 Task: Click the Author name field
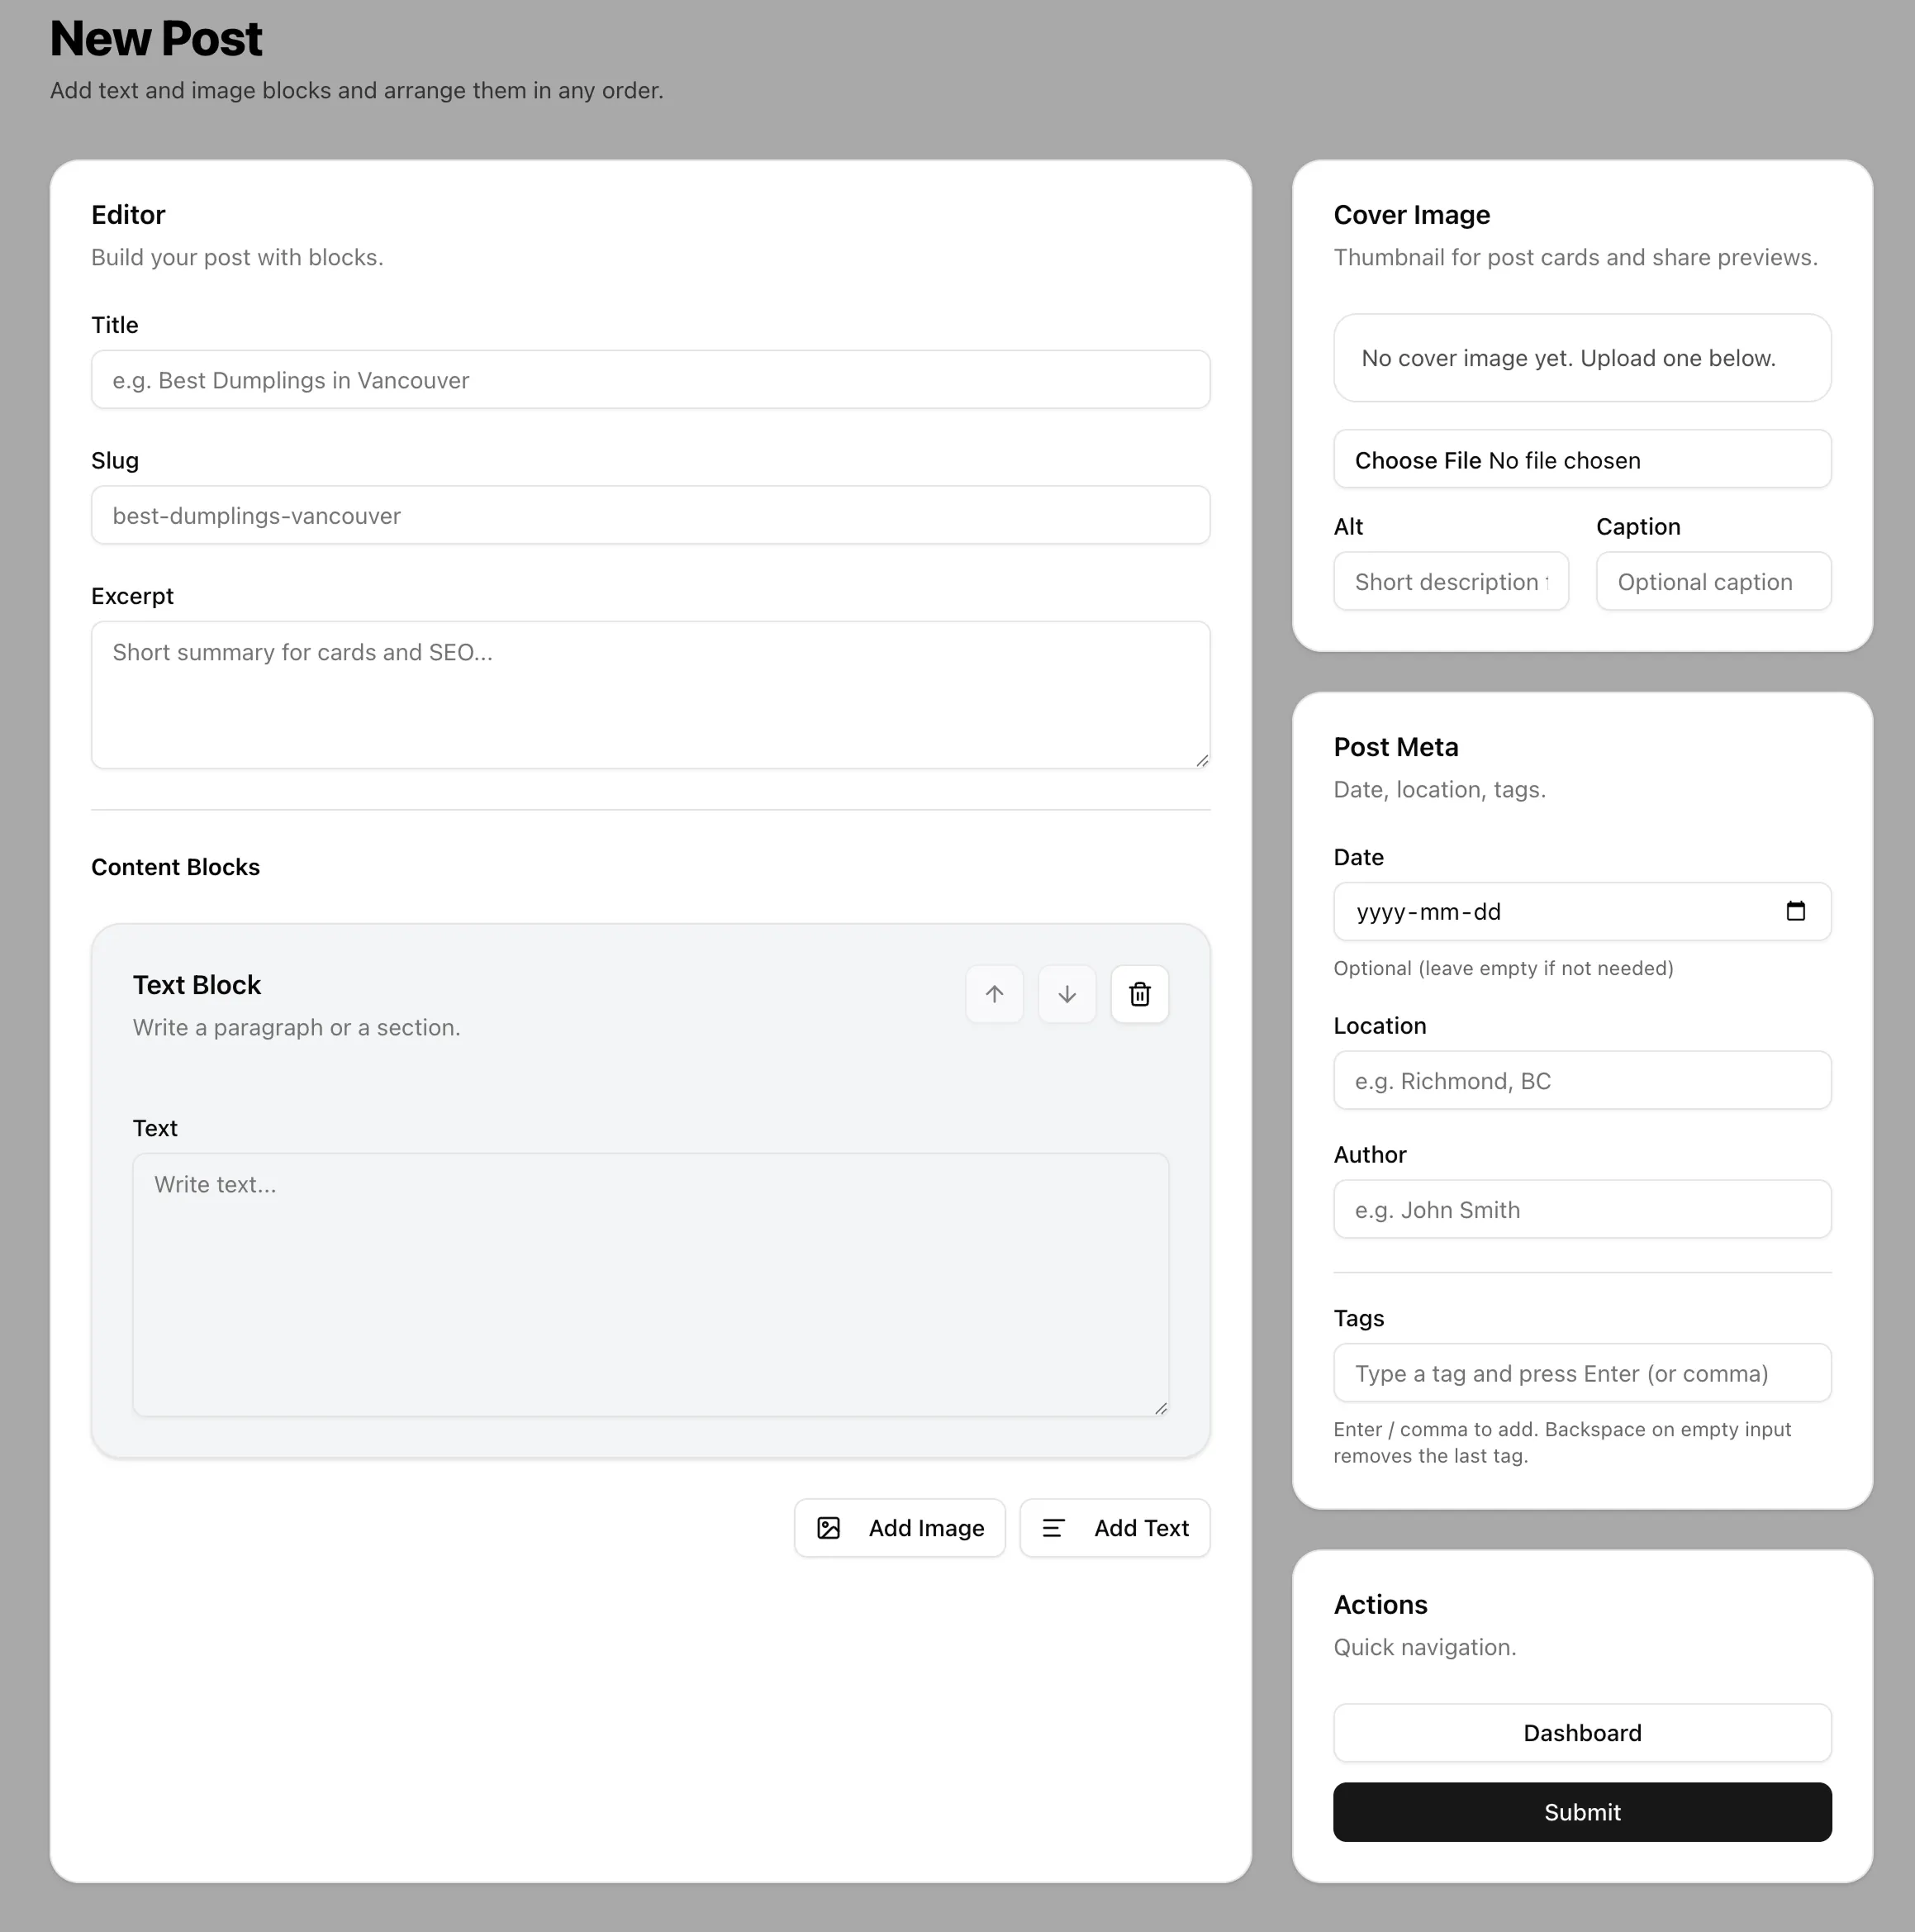pos(1582,1210)
